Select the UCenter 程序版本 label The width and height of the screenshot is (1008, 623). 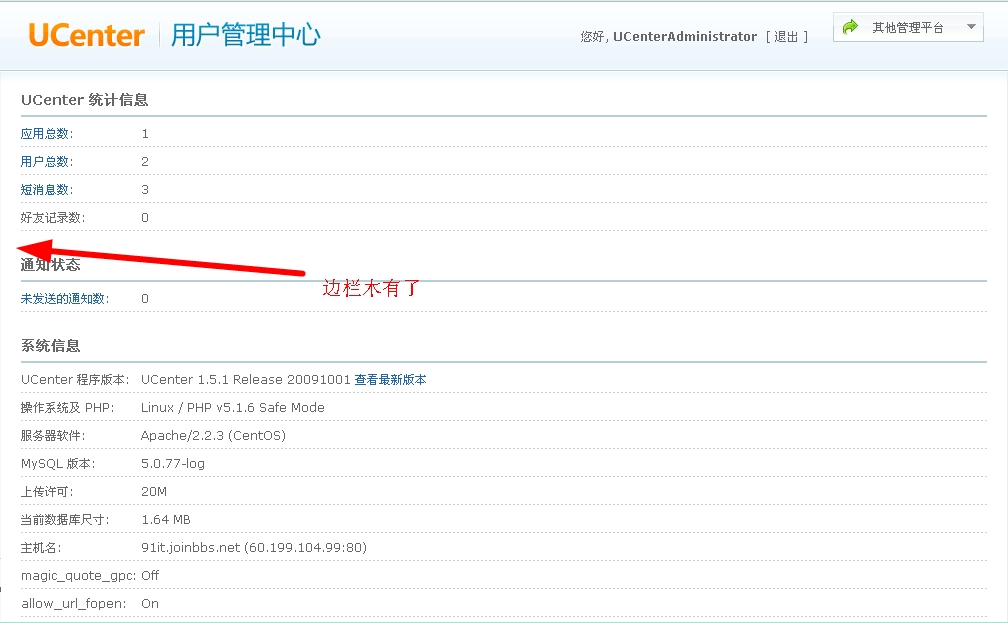pos(75,379)
